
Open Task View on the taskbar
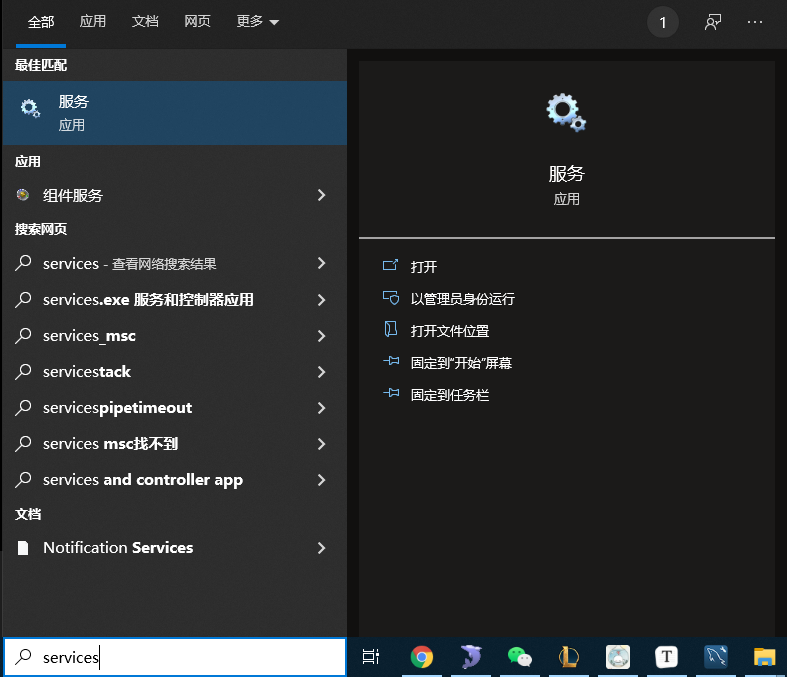coord(371,656)
